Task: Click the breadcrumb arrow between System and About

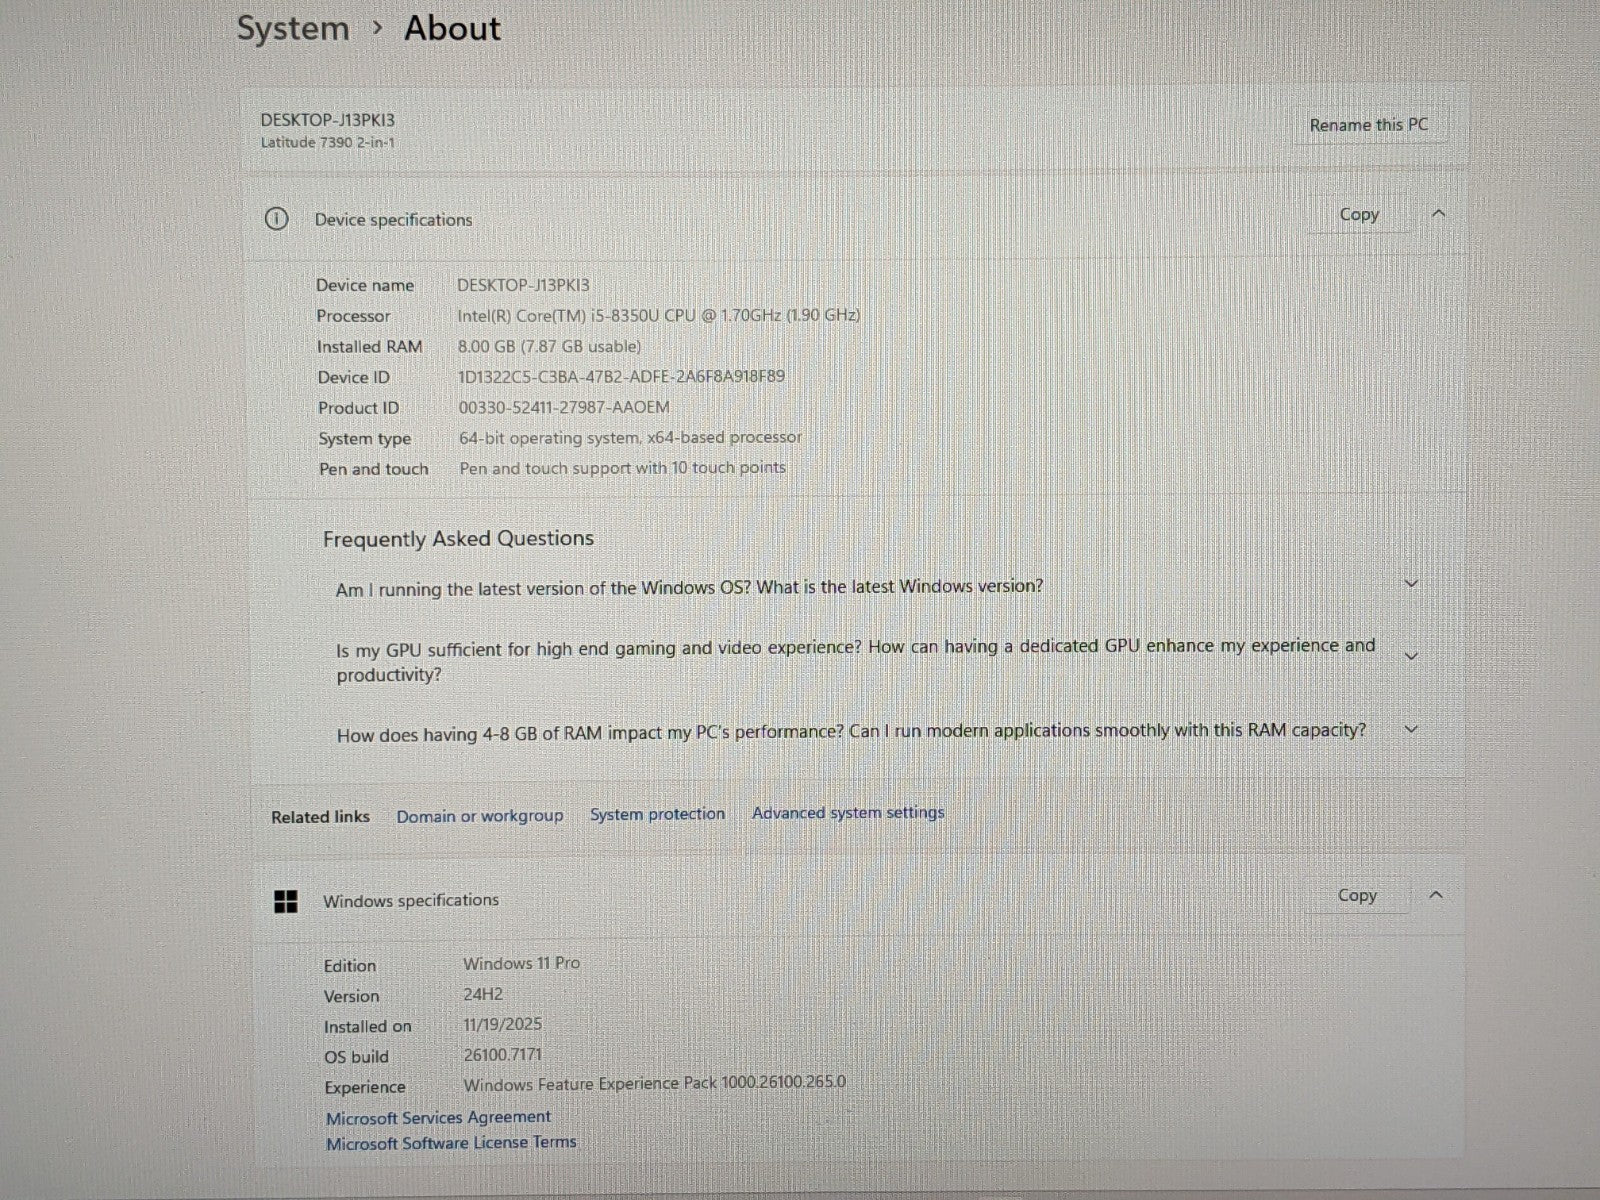Action: tap(377, 28)
